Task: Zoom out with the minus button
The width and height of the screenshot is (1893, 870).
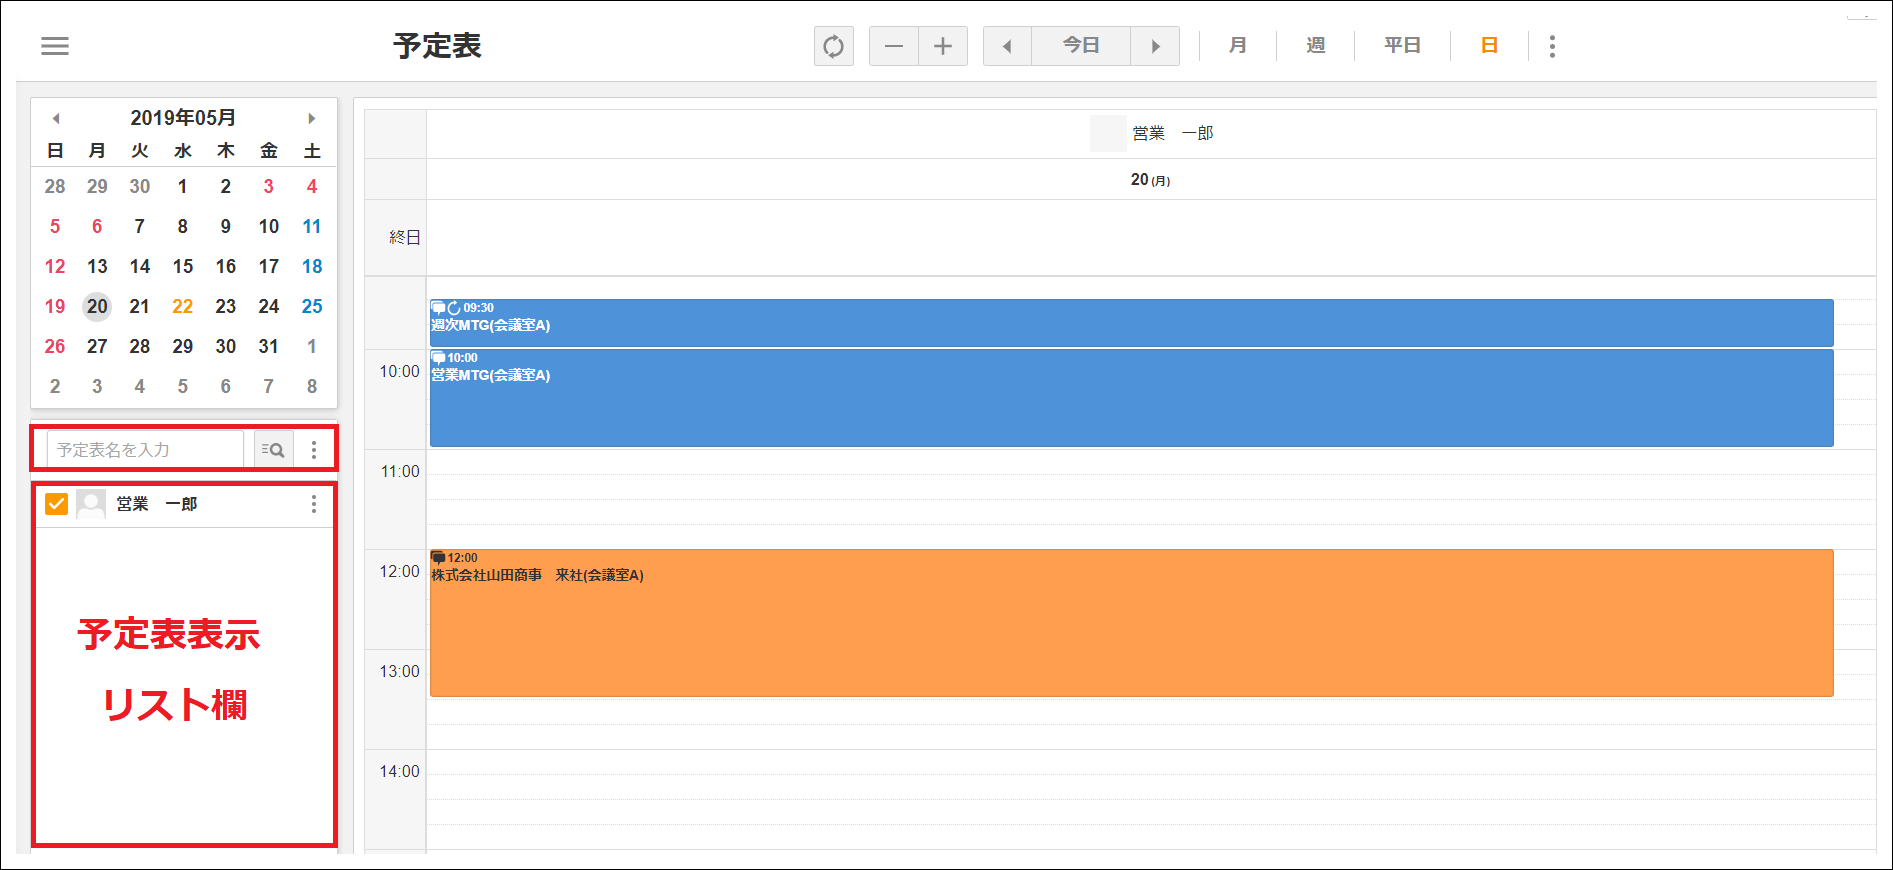Action: [894, 46]
